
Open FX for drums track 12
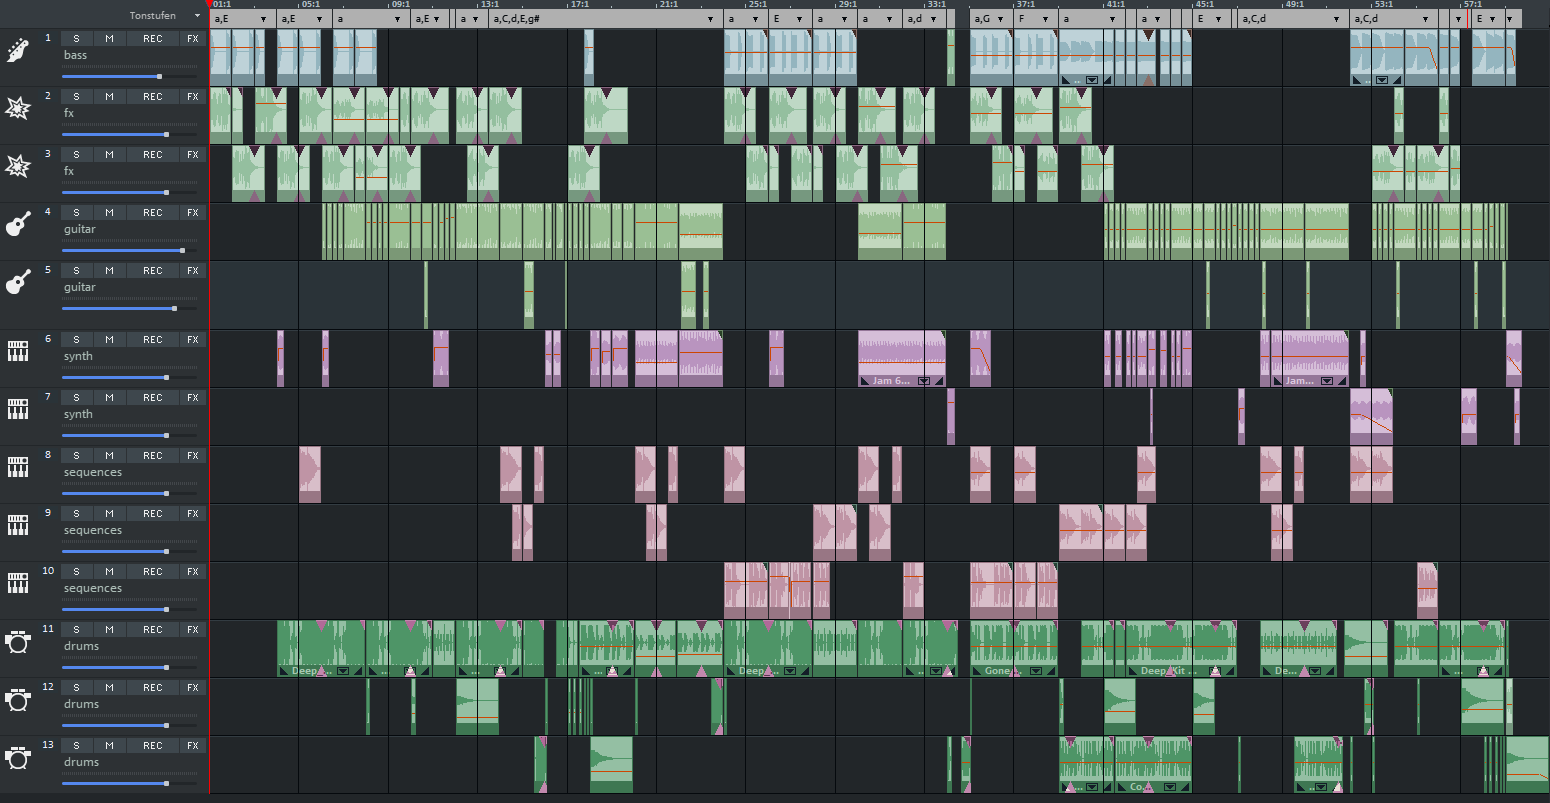click(x=193, y=688)
